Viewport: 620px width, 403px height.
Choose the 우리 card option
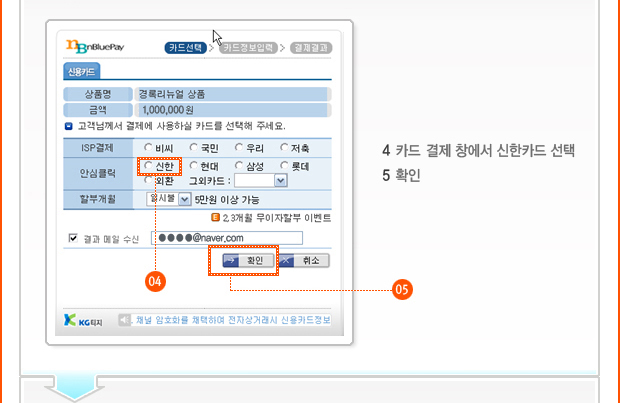(238, 147)
